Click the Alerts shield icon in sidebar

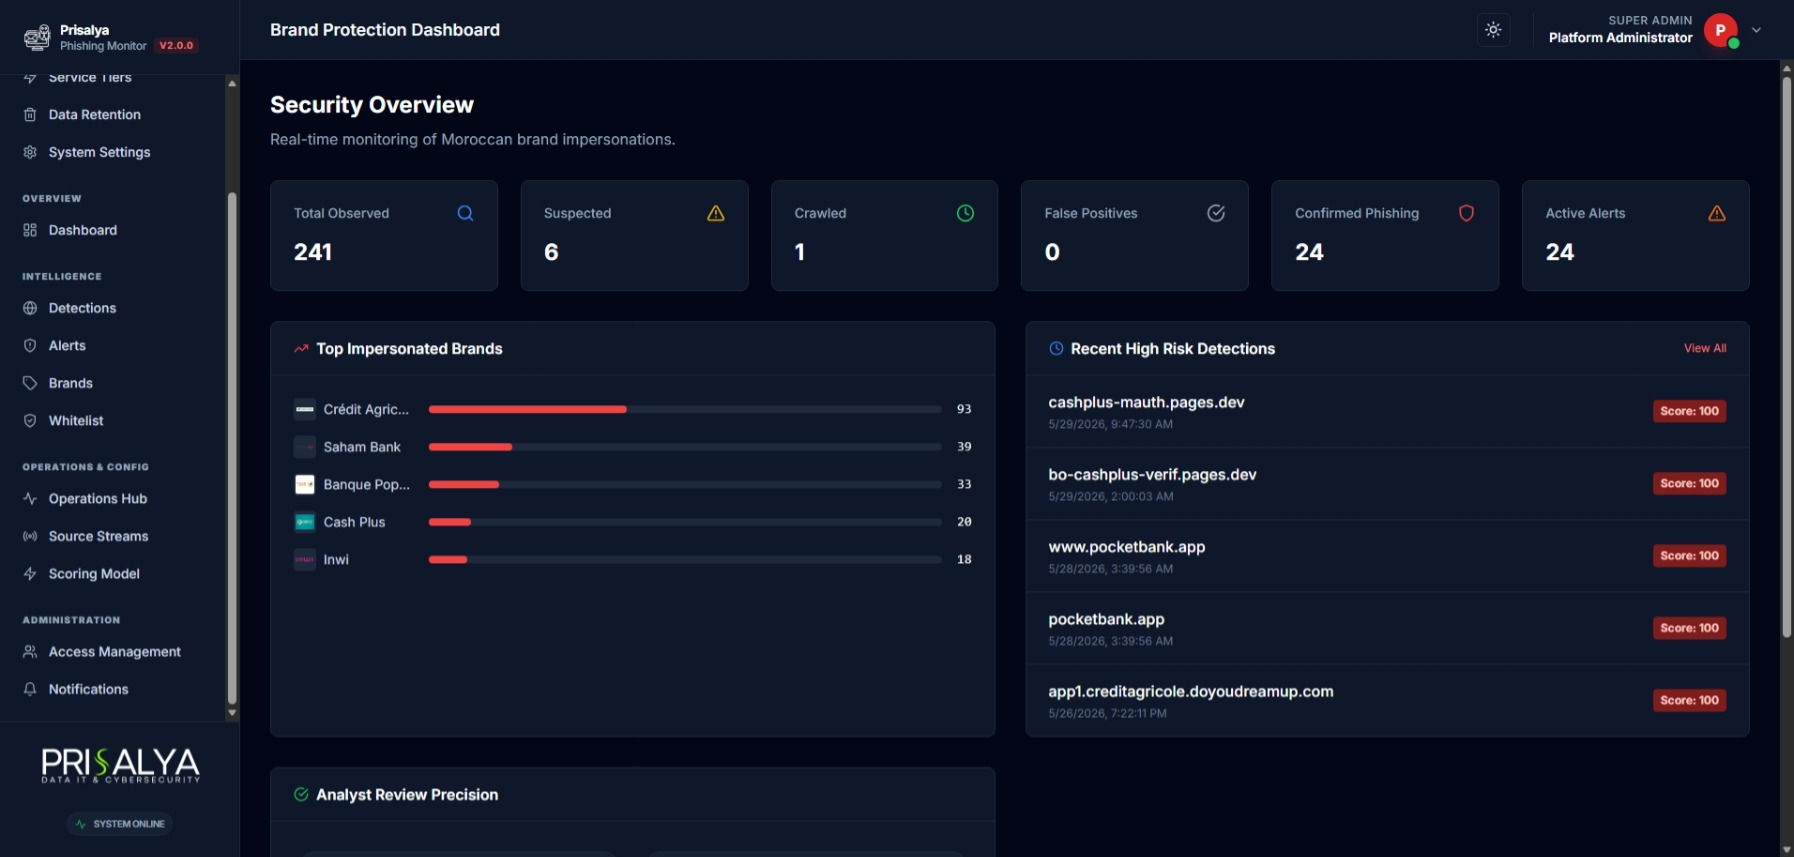pos(30,346)
